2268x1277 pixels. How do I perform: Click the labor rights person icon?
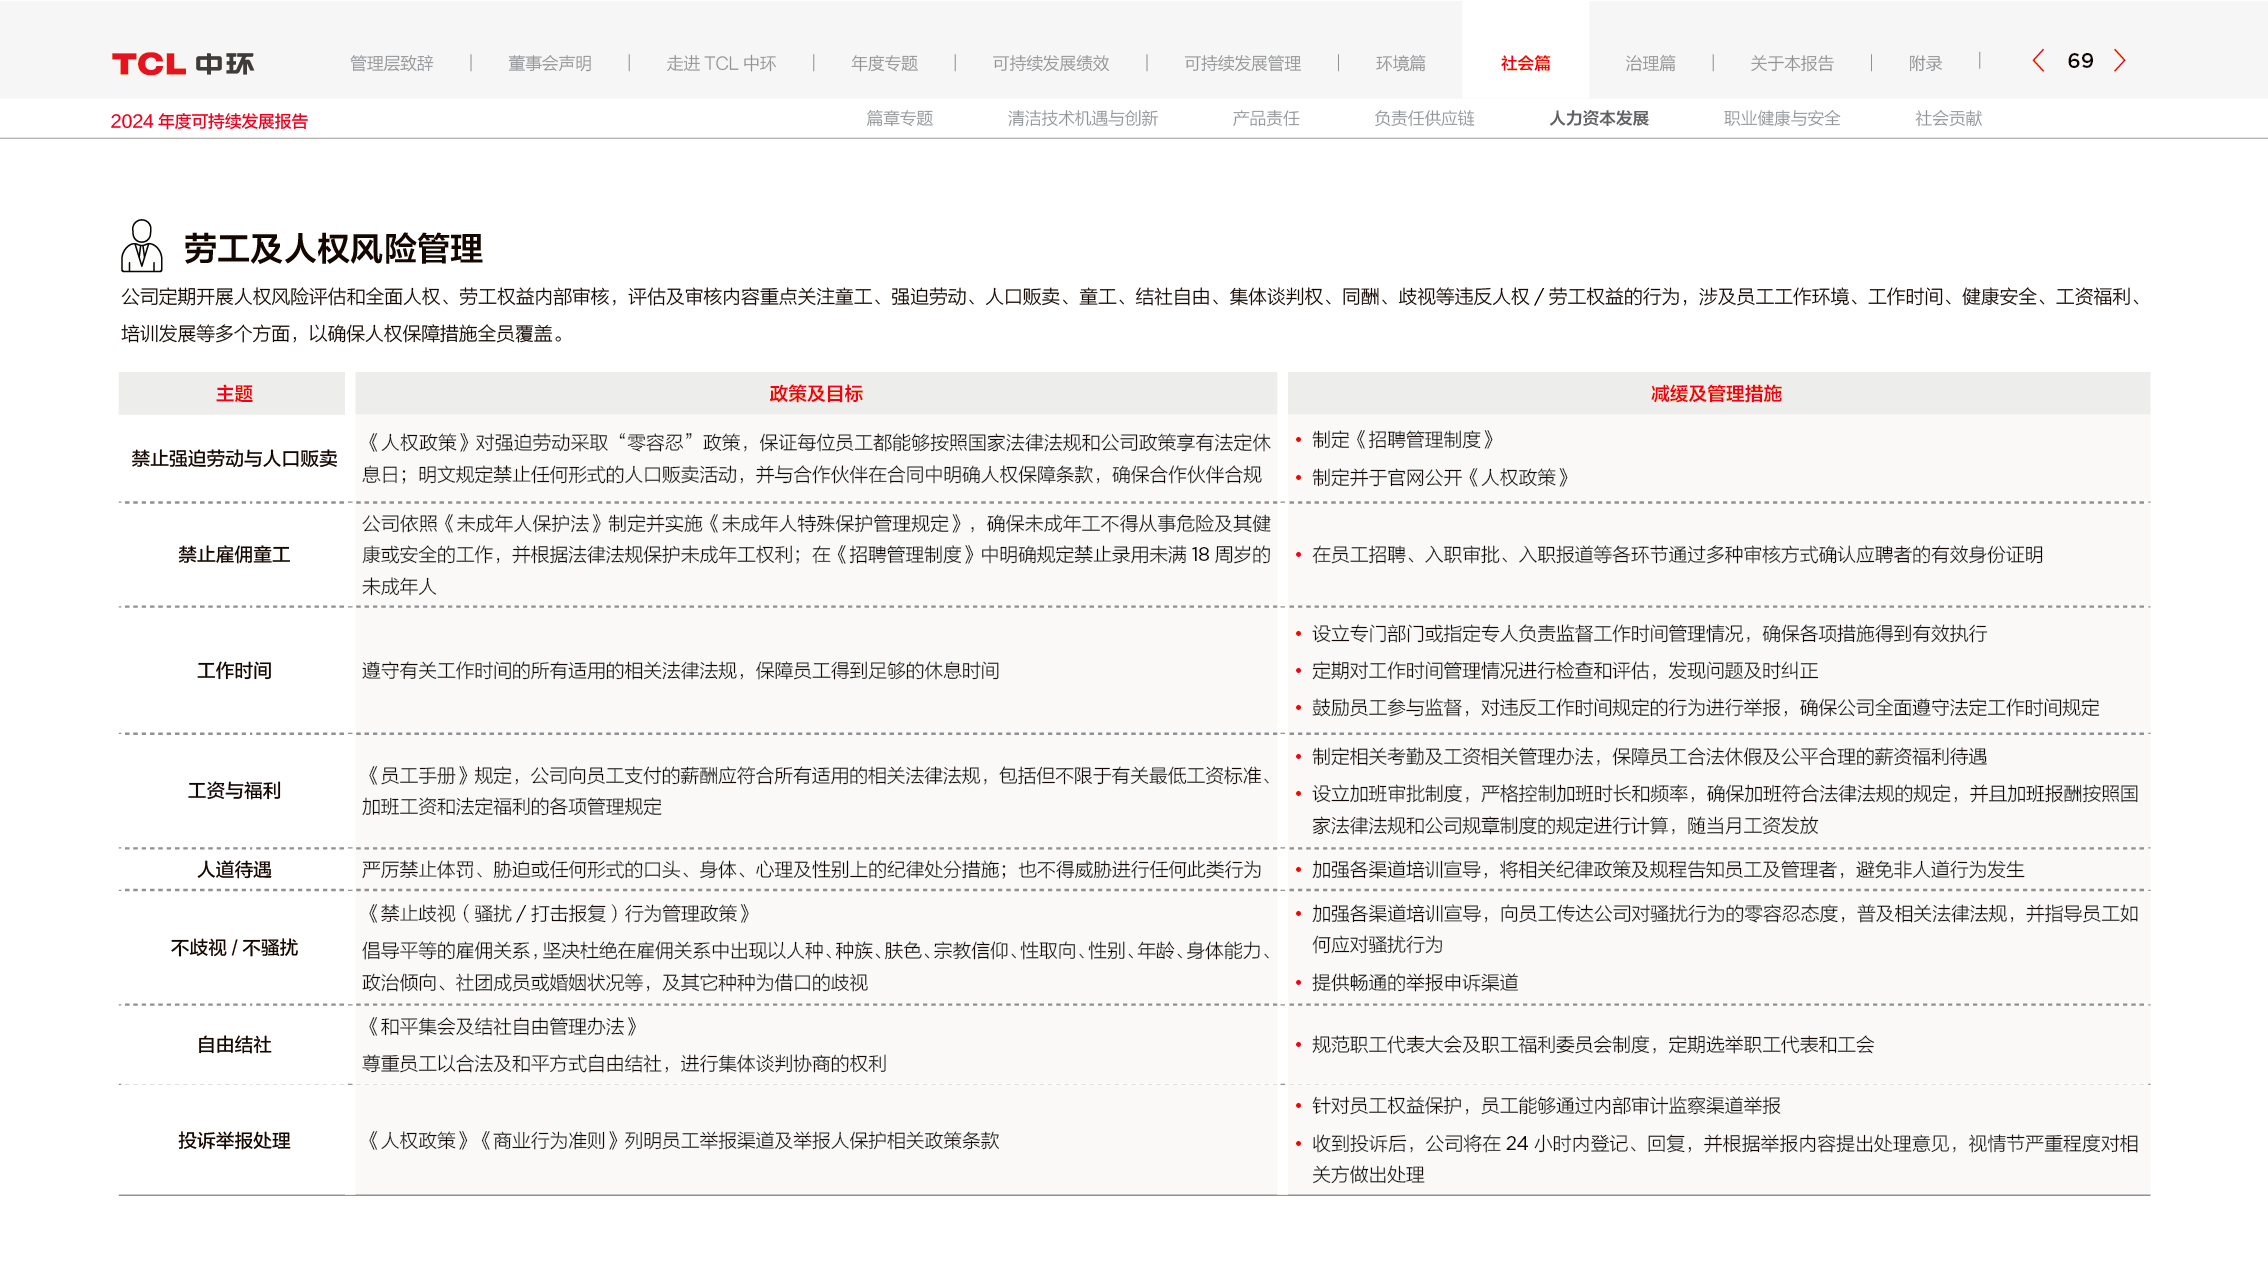142,246
